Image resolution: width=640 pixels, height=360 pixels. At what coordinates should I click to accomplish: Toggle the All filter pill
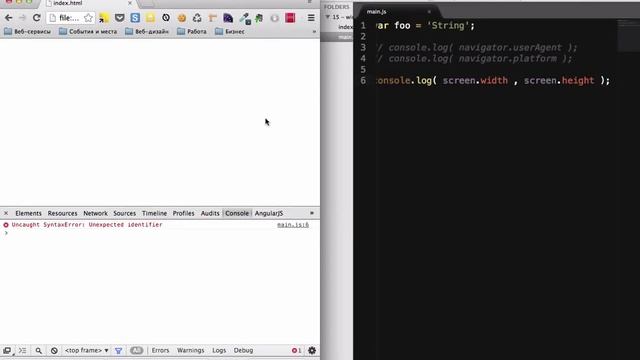[136, 351]
